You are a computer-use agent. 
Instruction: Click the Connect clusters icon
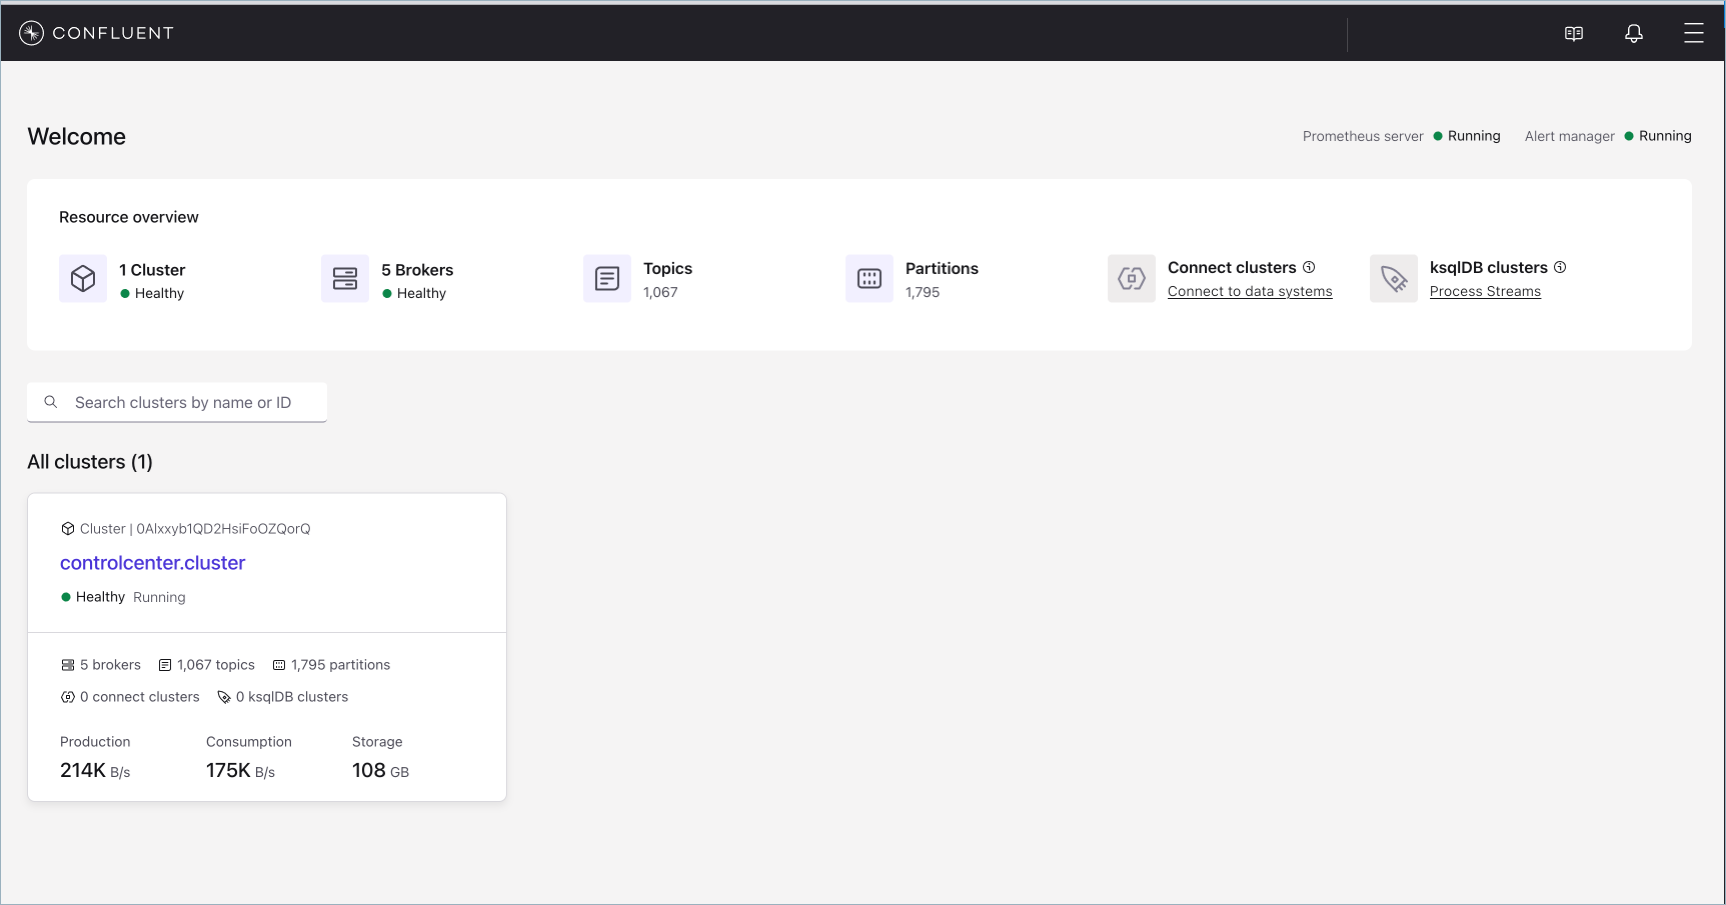point(1131,279)
